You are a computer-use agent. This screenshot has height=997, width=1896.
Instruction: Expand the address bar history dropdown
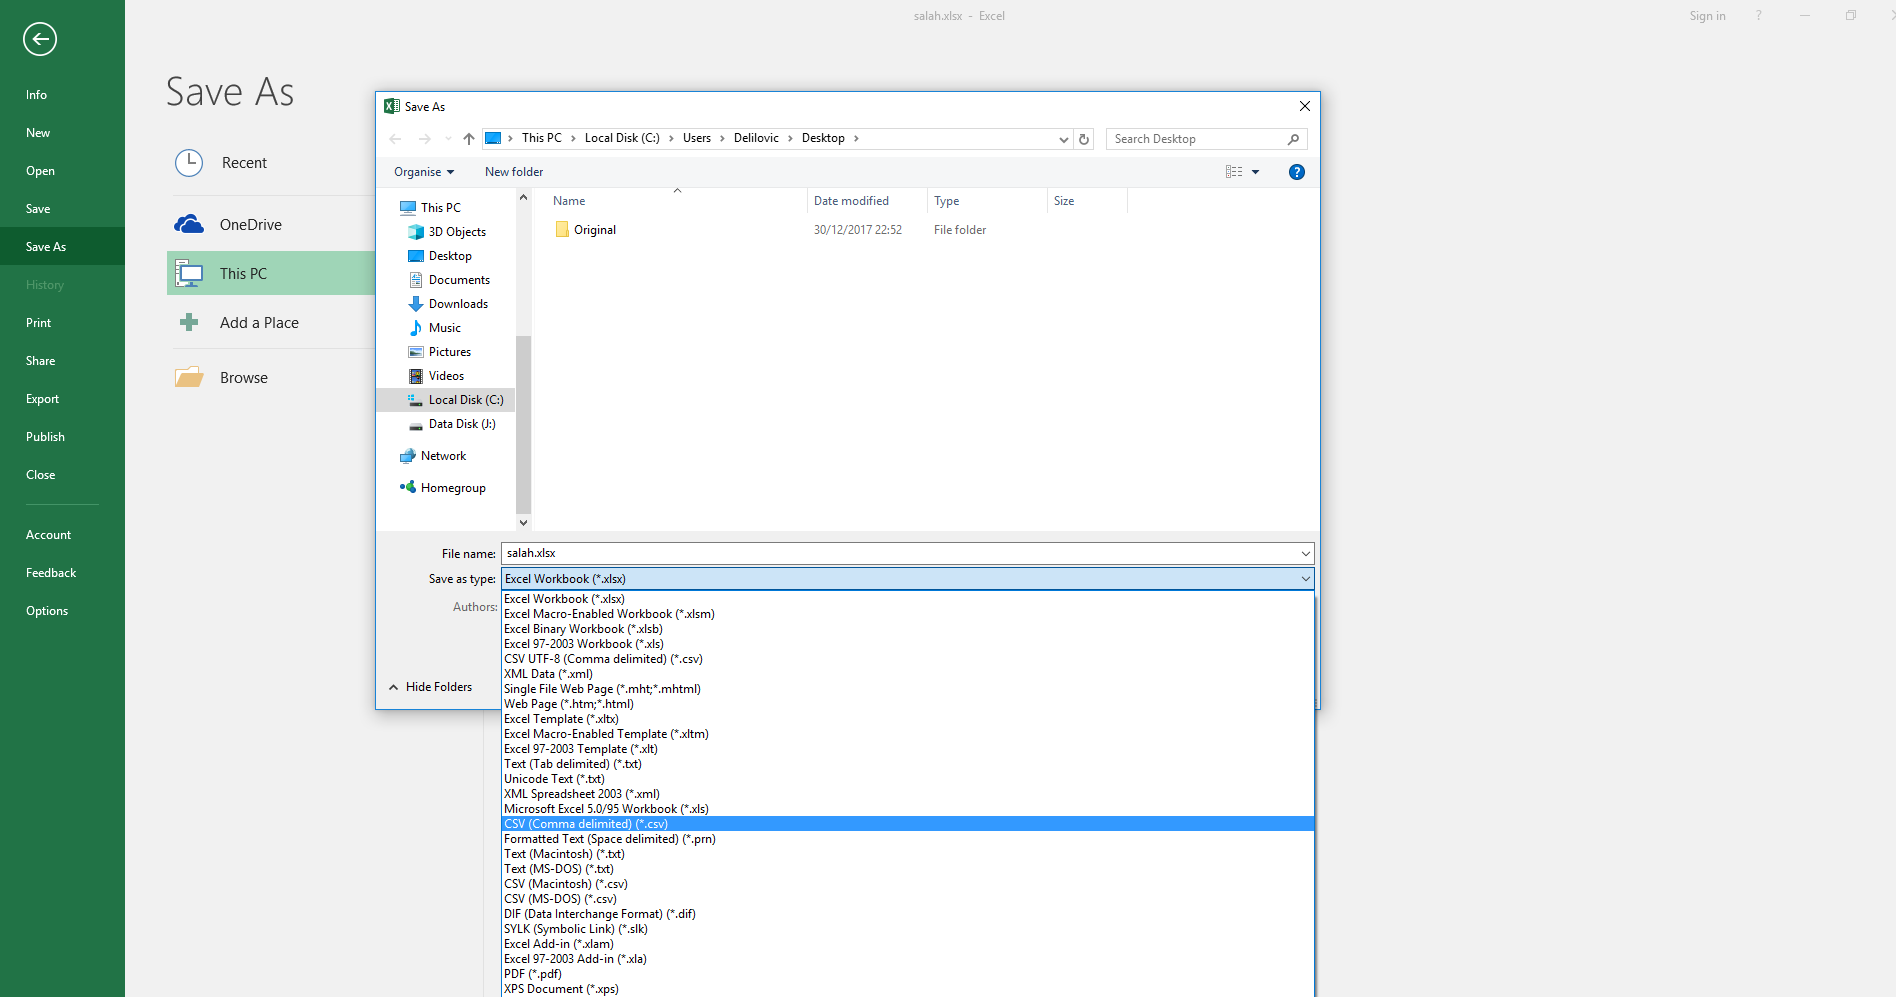point(1064,139)
